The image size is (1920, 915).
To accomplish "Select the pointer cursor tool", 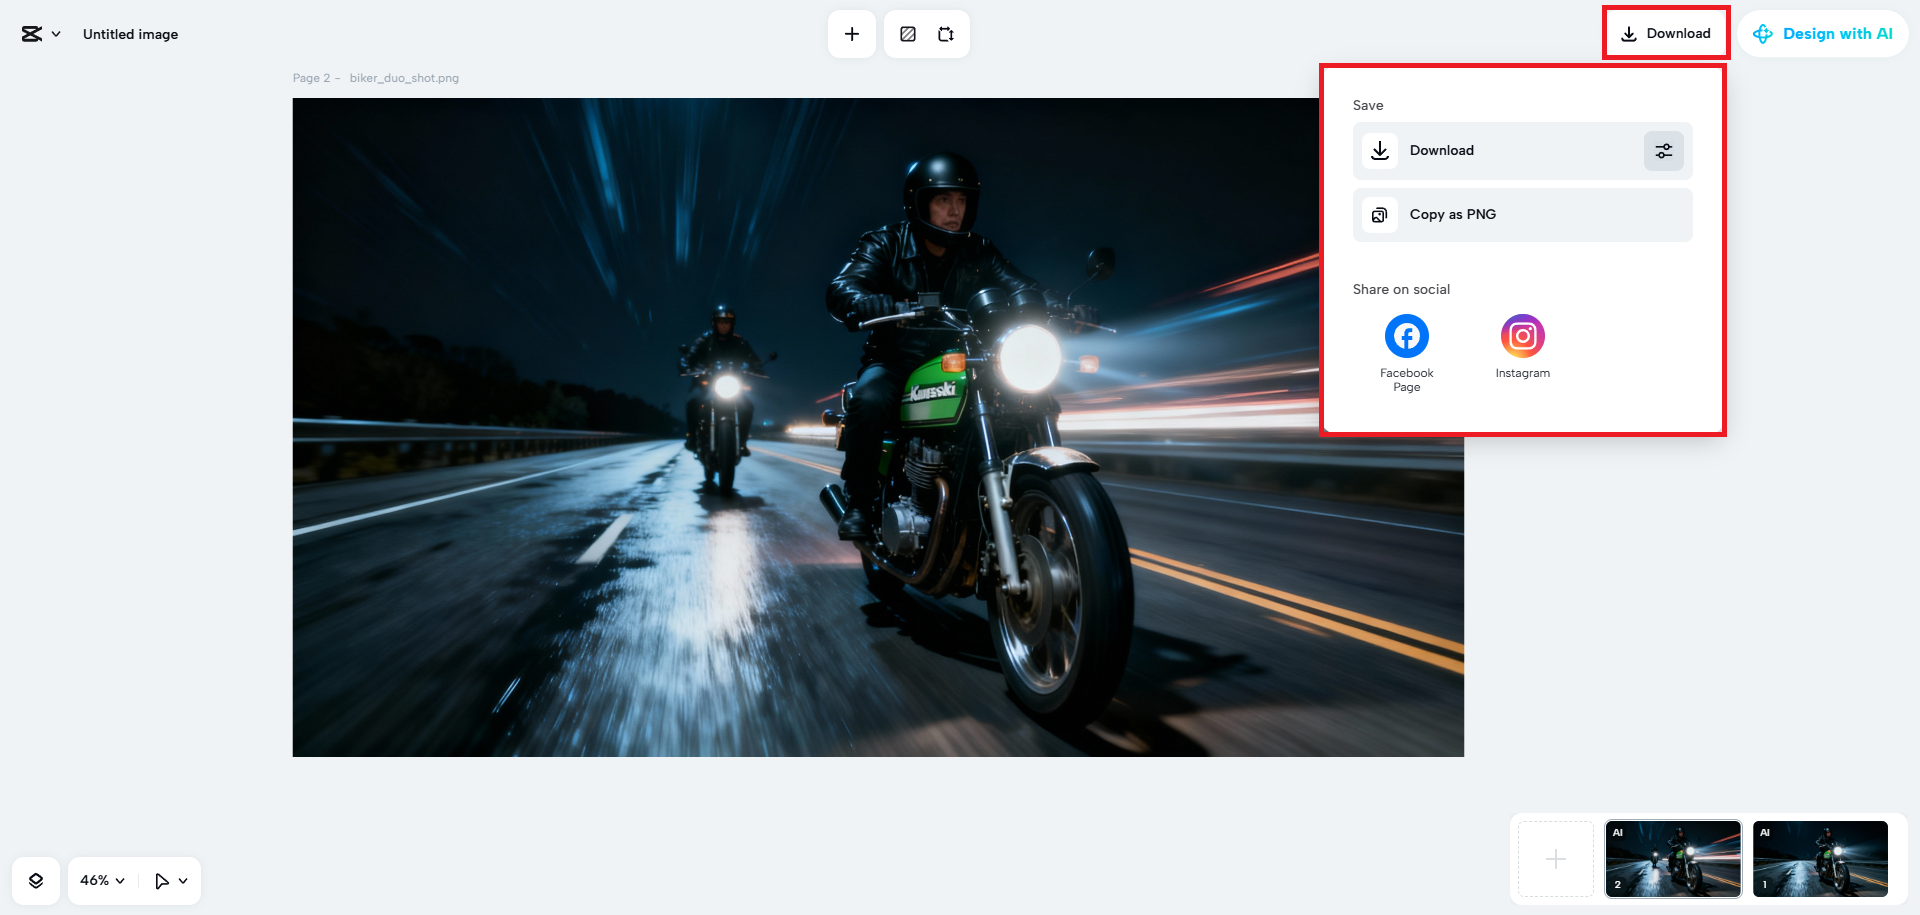I will point(161,881).
